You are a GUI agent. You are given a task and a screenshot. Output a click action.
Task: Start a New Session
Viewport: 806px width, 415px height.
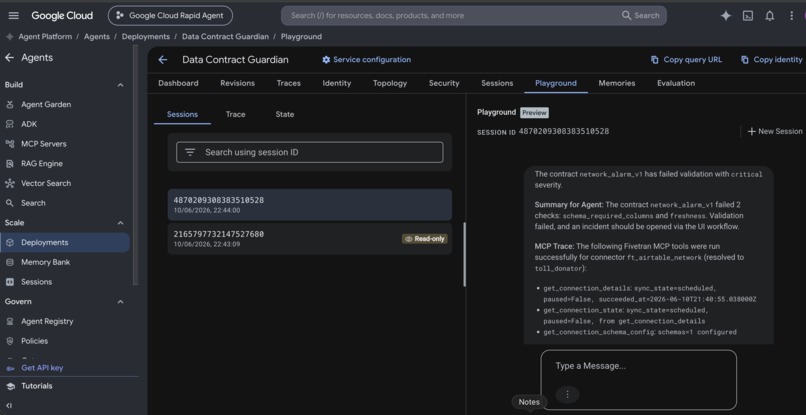(775, 131)
